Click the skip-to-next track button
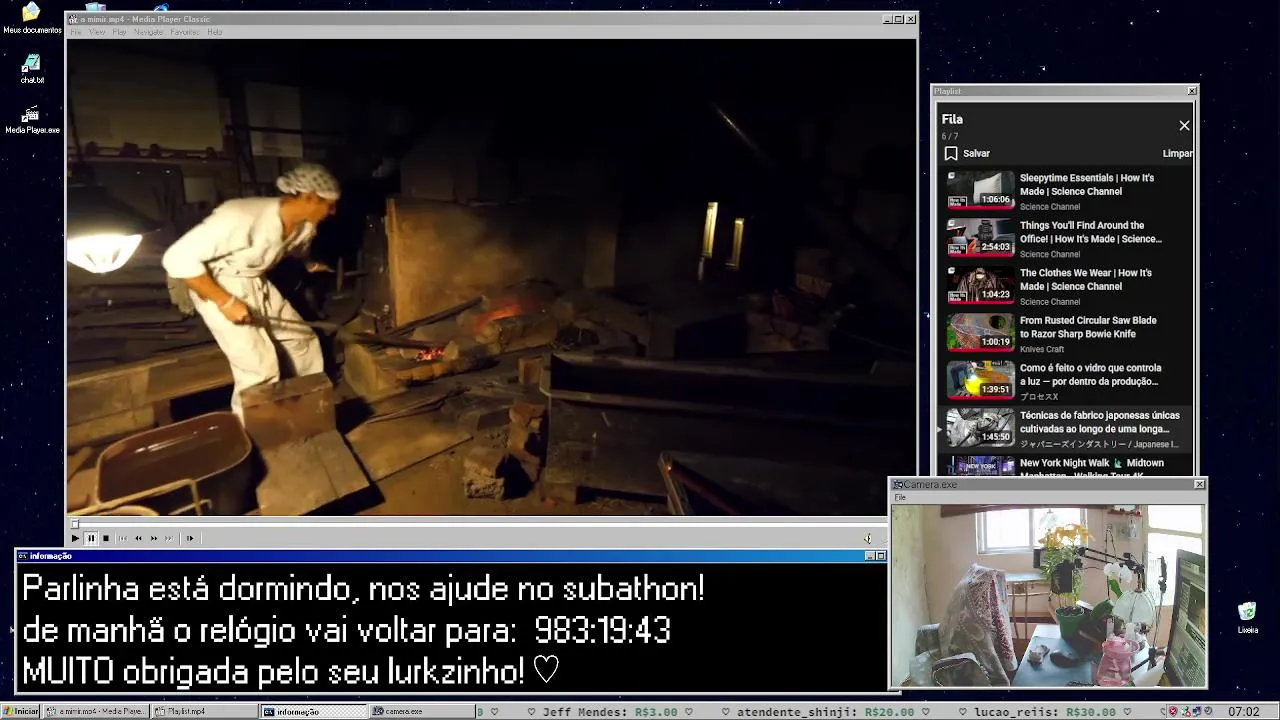Image resolution: width=1280 pixels, height=720 pixels. click(169, 538)
